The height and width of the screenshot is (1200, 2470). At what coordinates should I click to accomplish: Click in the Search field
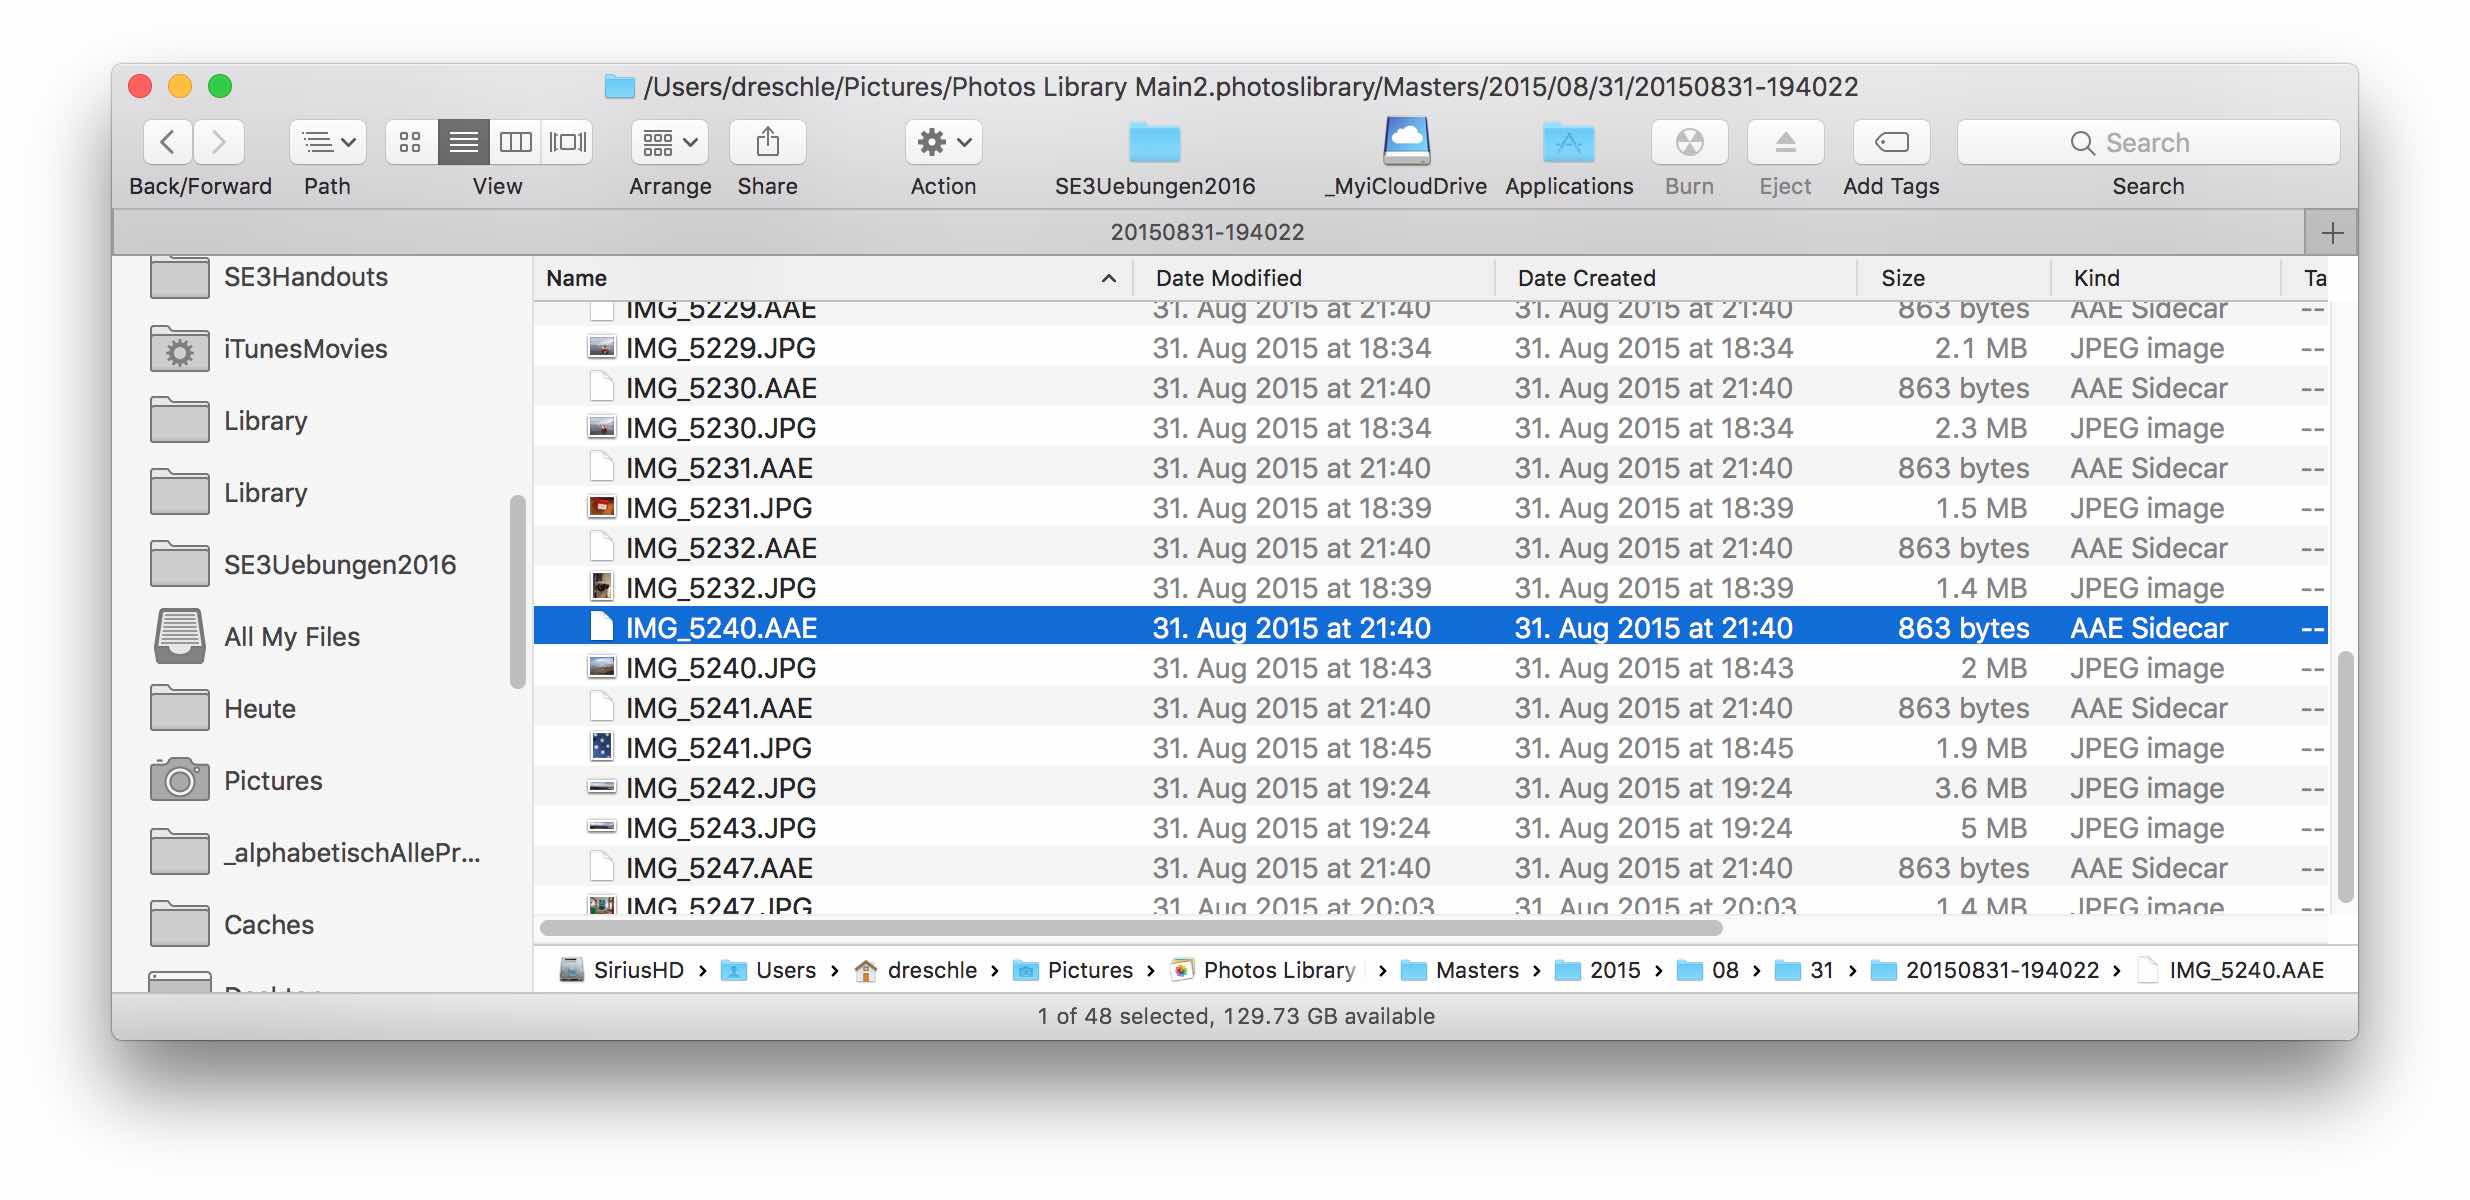(x=2147, y=142)
